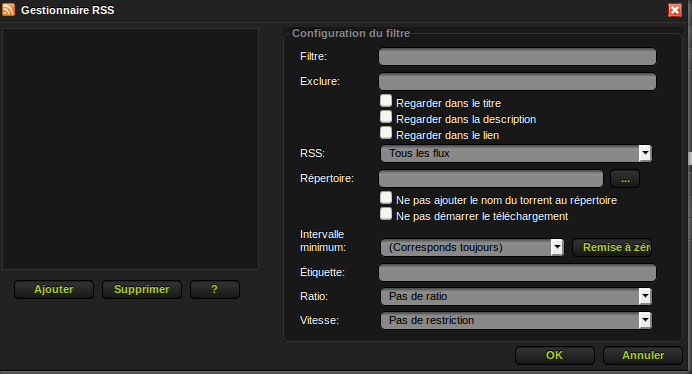Focus the Filtre text field
The height and width of the screenshot is (374, 692).
(517, 57)
